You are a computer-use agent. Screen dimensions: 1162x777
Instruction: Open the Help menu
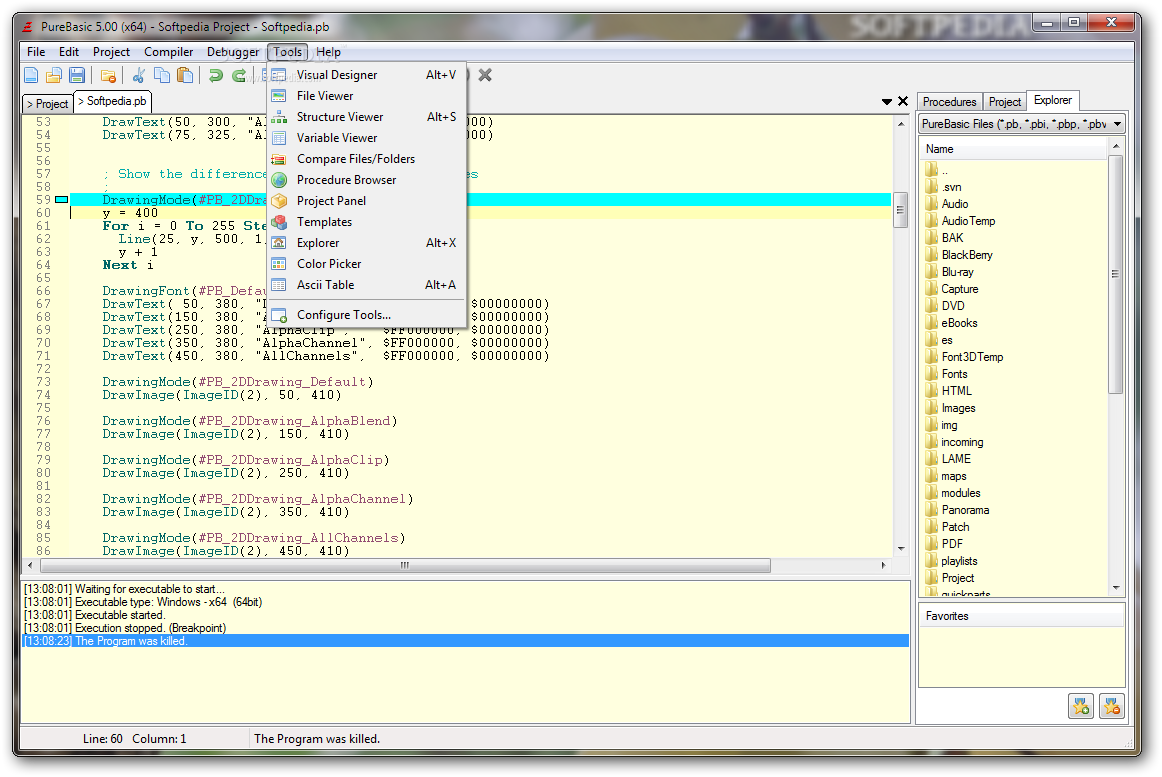[x=328, y=52]
